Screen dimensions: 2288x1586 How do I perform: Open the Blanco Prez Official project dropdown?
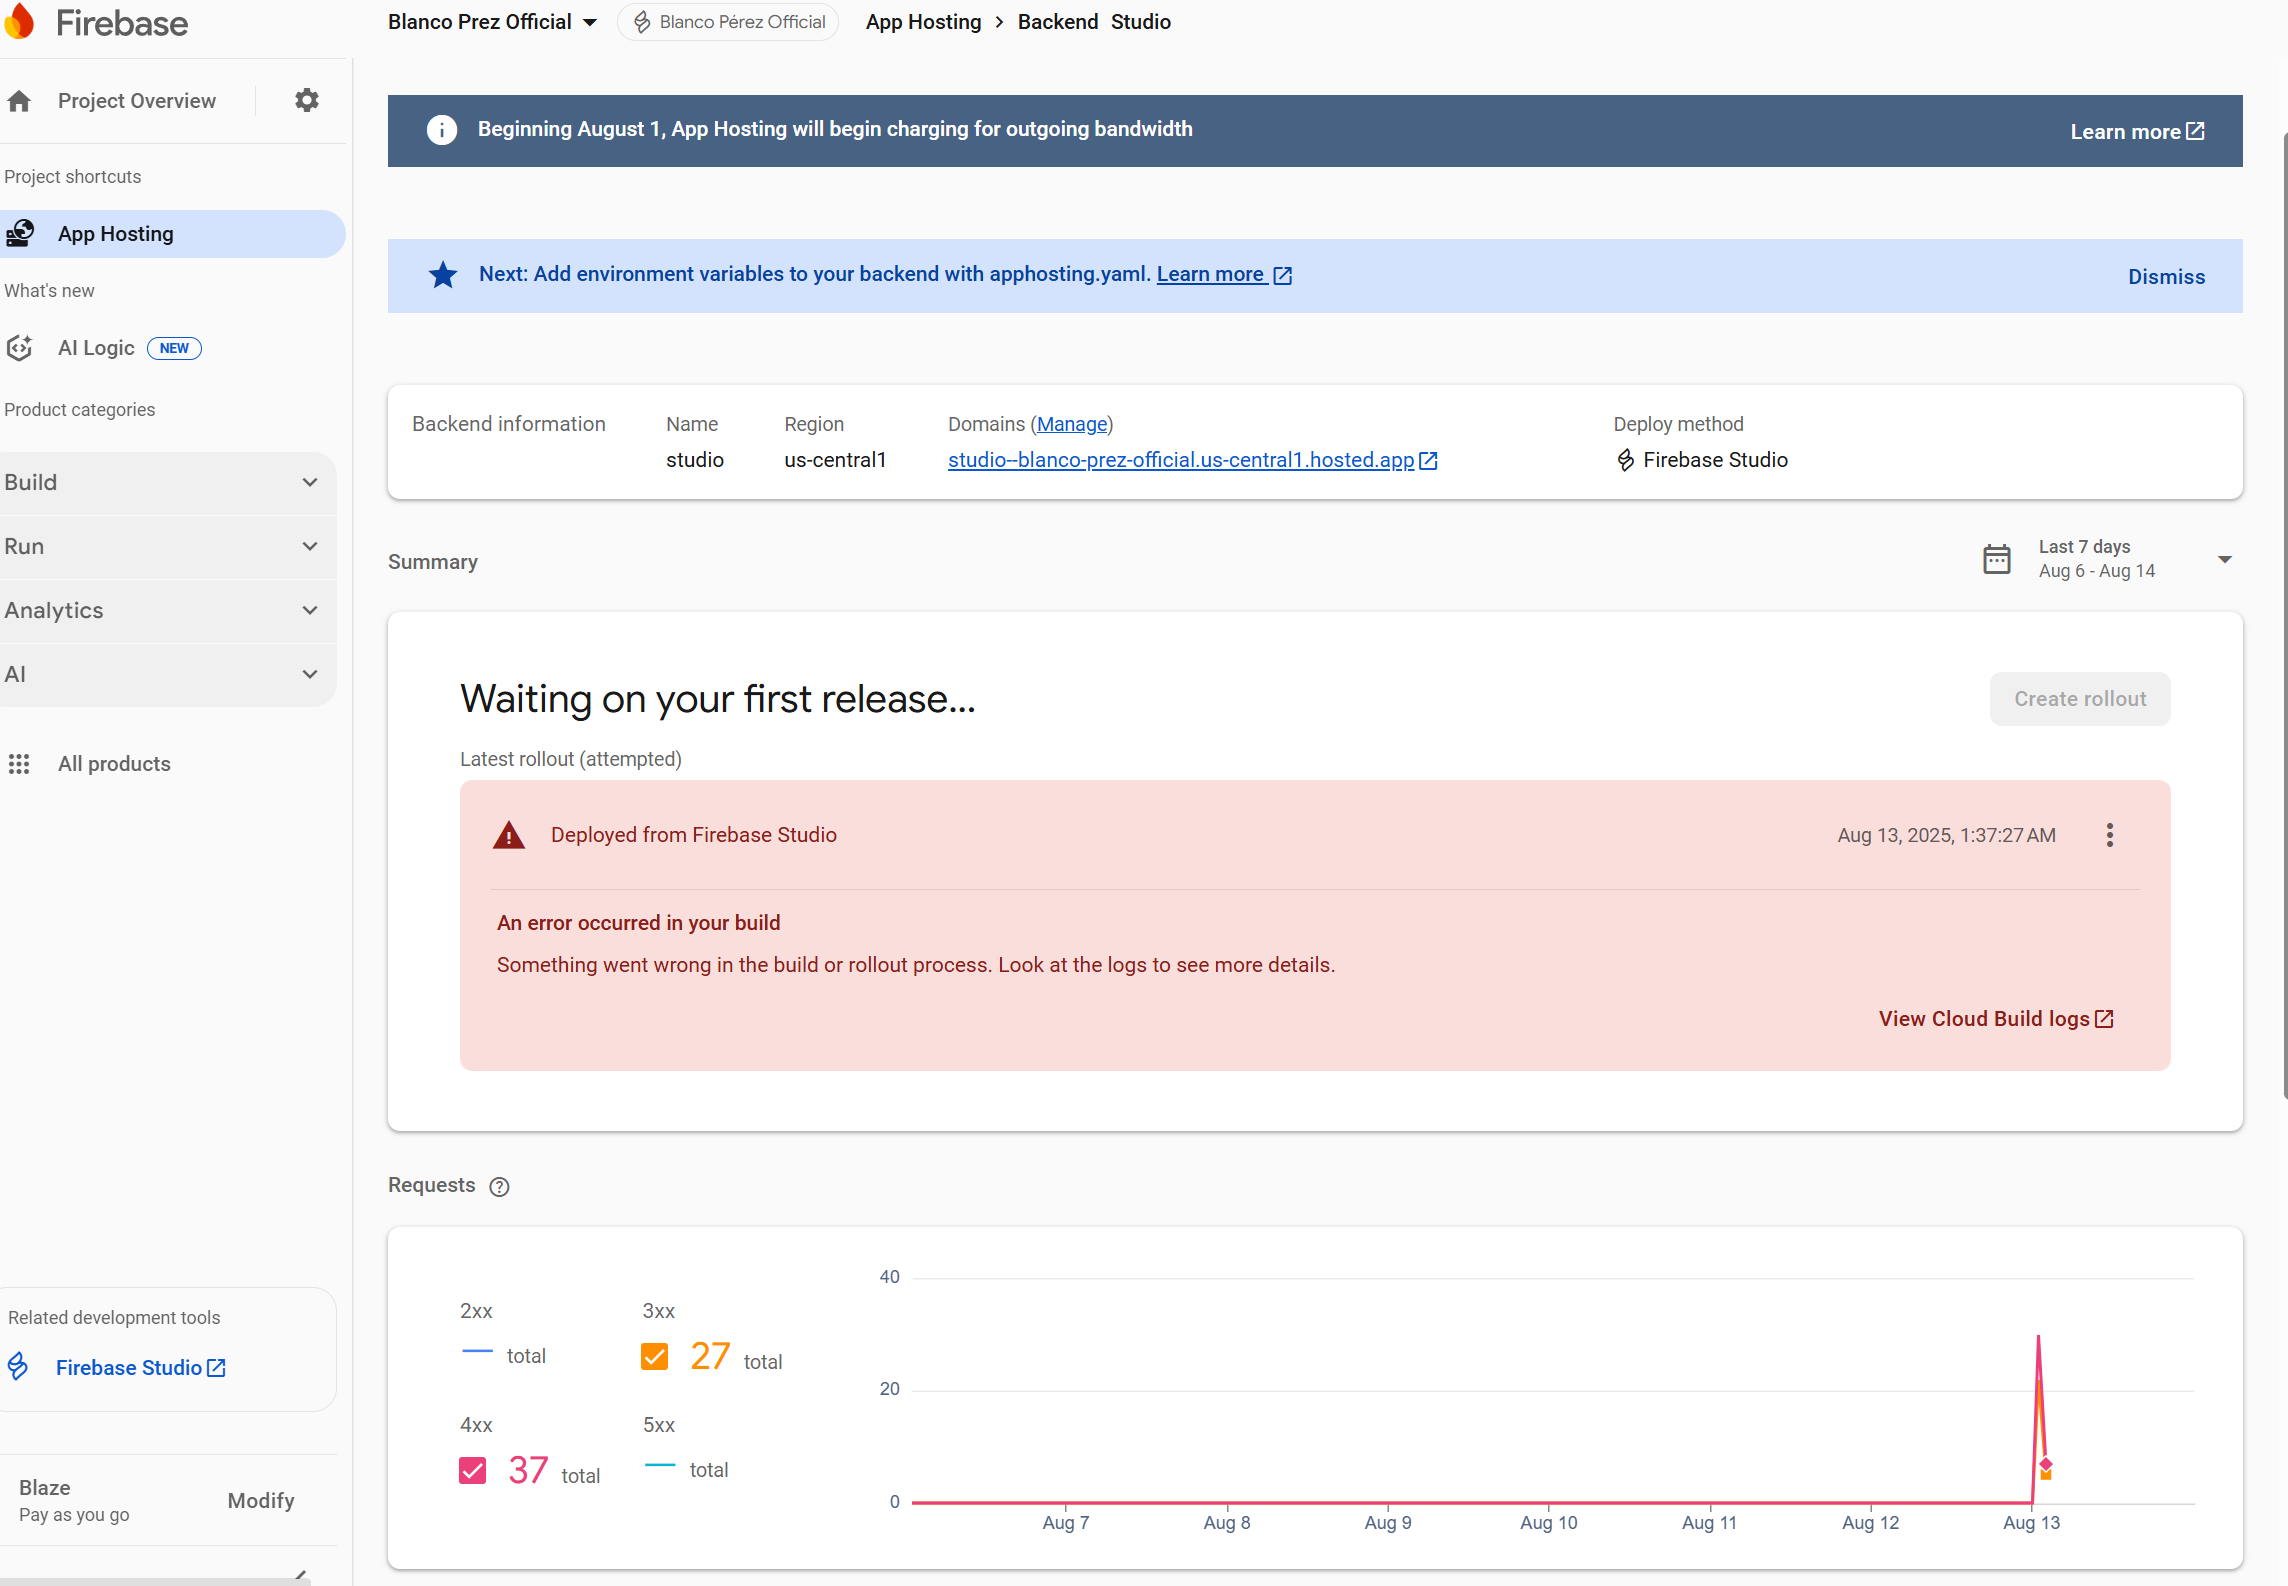pyautogui.click(x=492, y=22)
